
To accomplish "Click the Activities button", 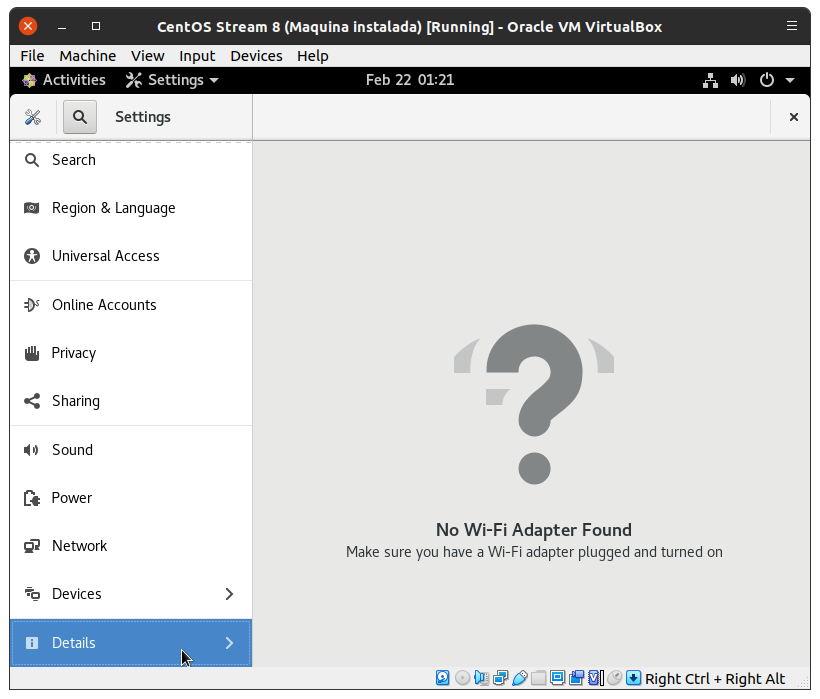I will tap(64, 80).
